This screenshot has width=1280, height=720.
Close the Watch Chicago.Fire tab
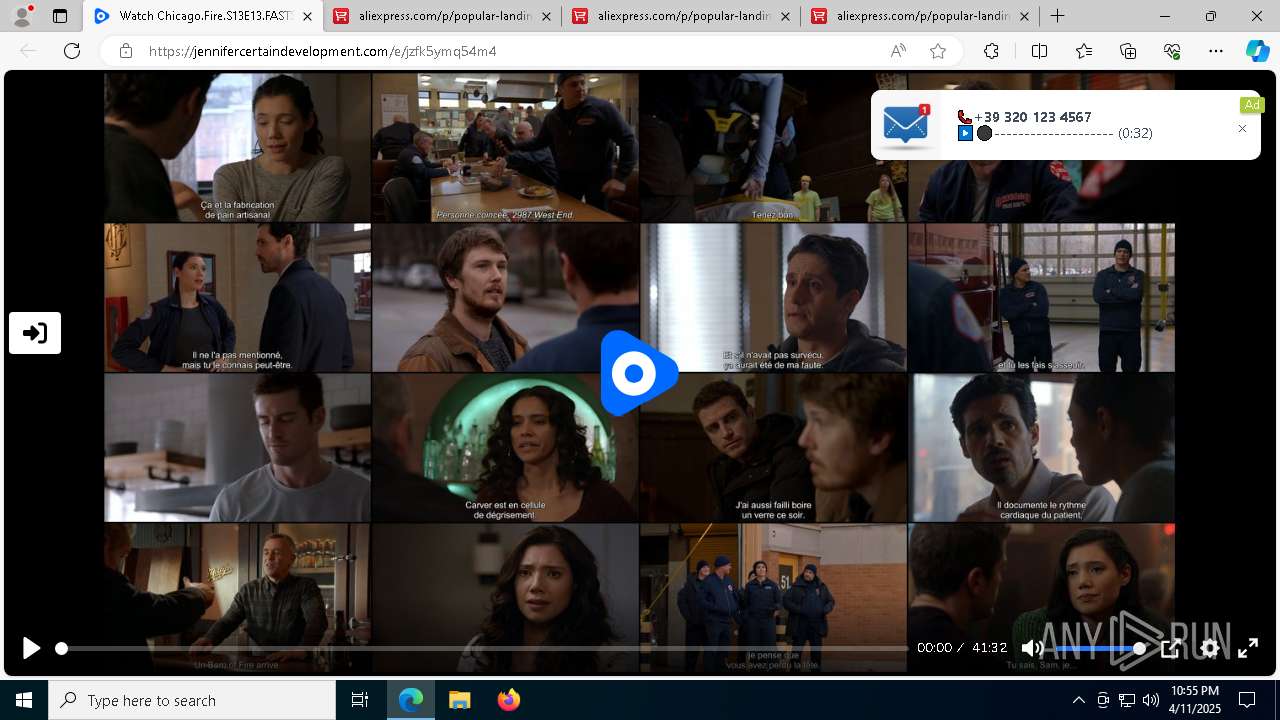coord(307,16)
